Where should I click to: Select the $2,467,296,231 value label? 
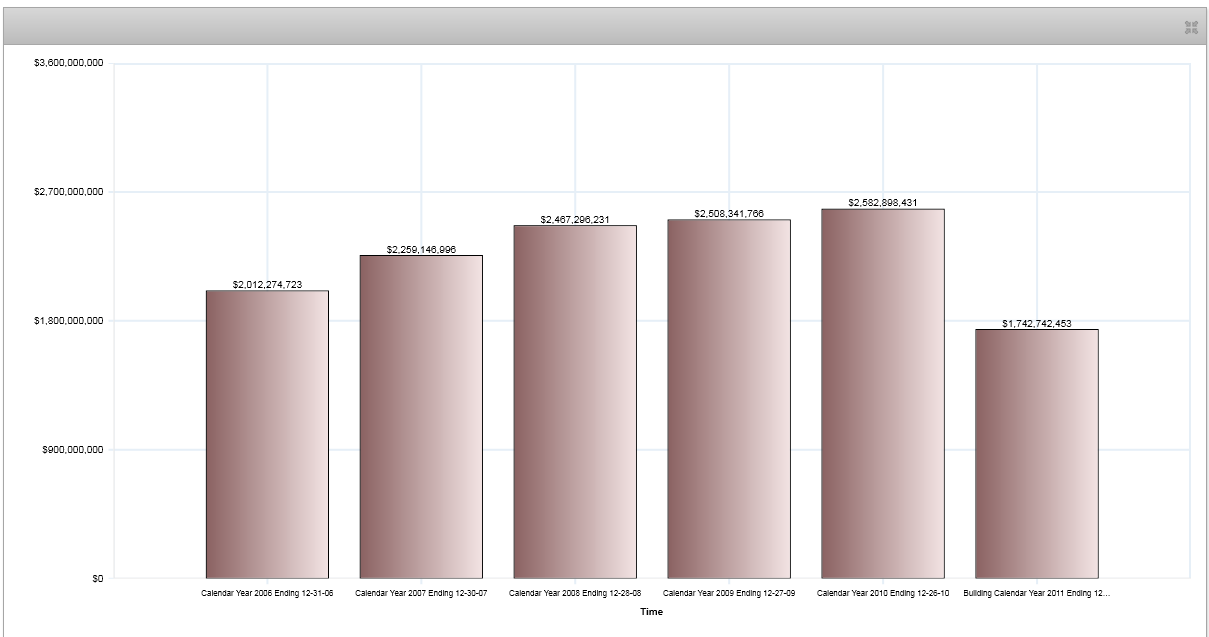point(575,220)
